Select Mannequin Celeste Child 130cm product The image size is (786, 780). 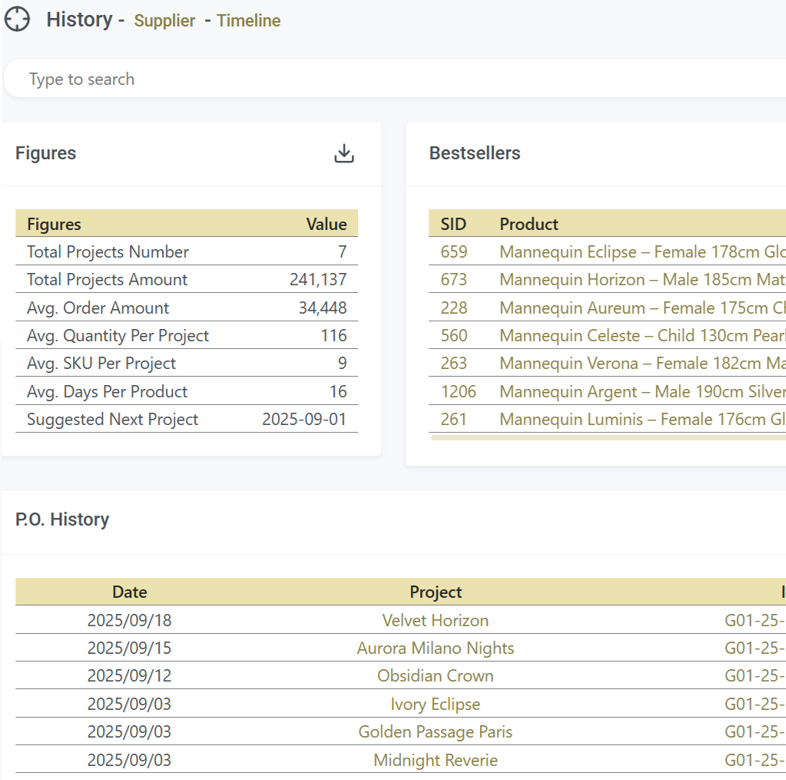tap(642, 336)
